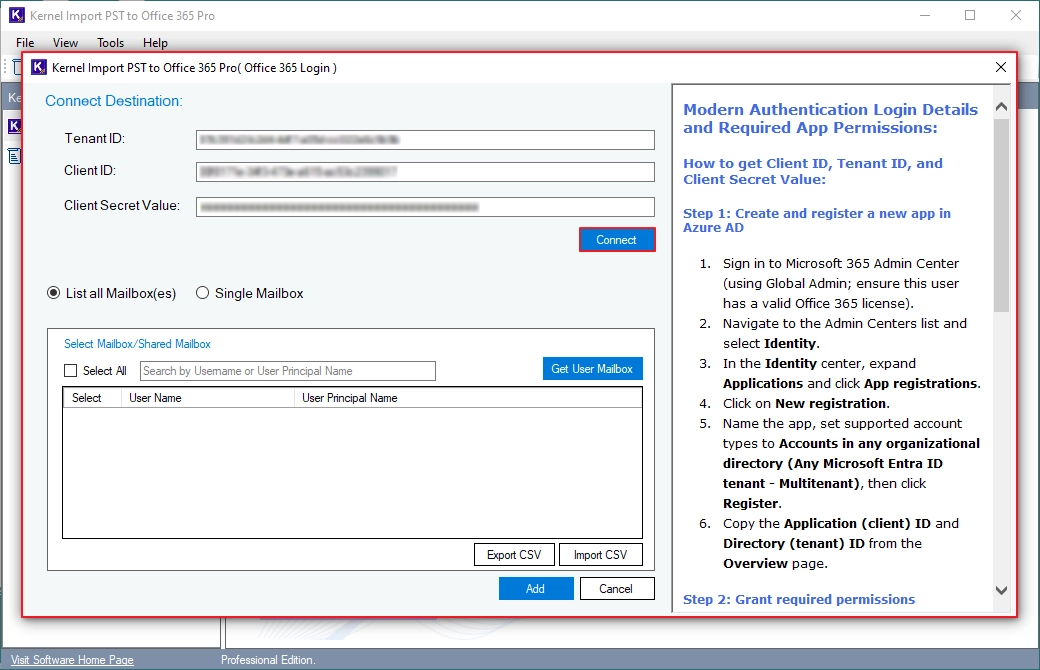Click the scroll down arrow in help panel

(1002, 590)
